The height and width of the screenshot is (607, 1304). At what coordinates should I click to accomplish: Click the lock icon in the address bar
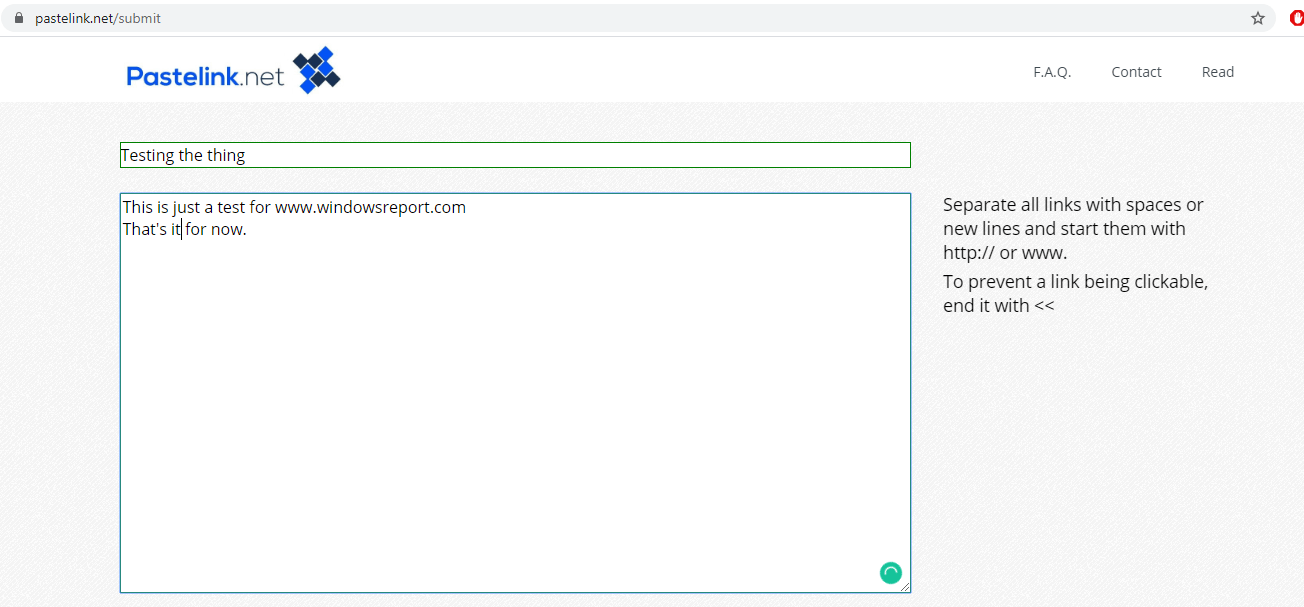[x=18, y=18]
